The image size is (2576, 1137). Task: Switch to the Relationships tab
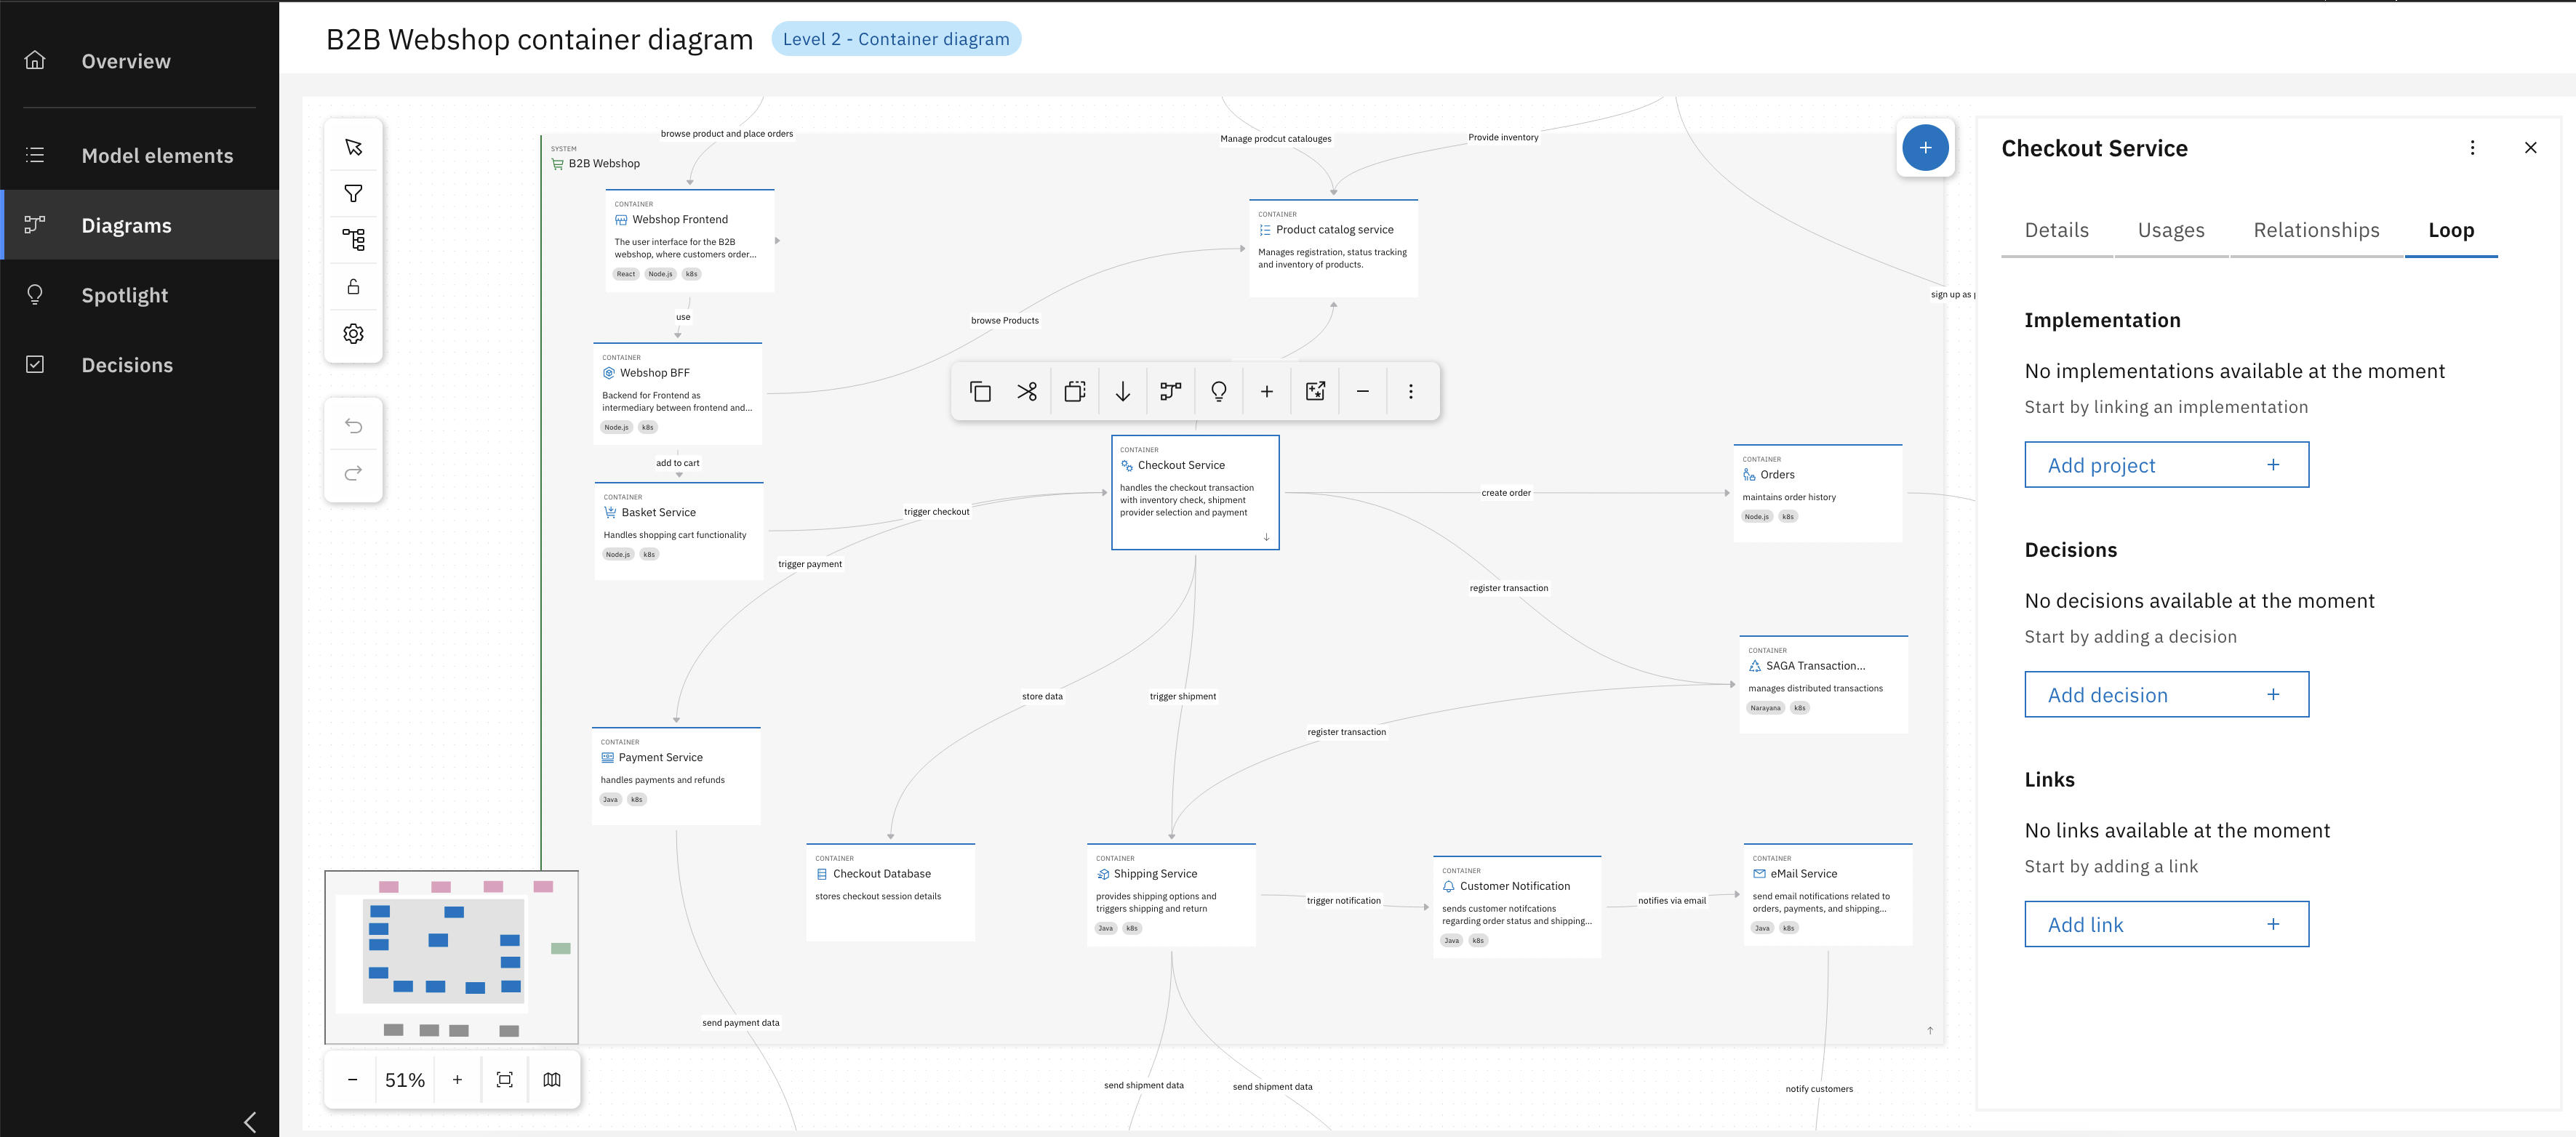[2316, 230]
